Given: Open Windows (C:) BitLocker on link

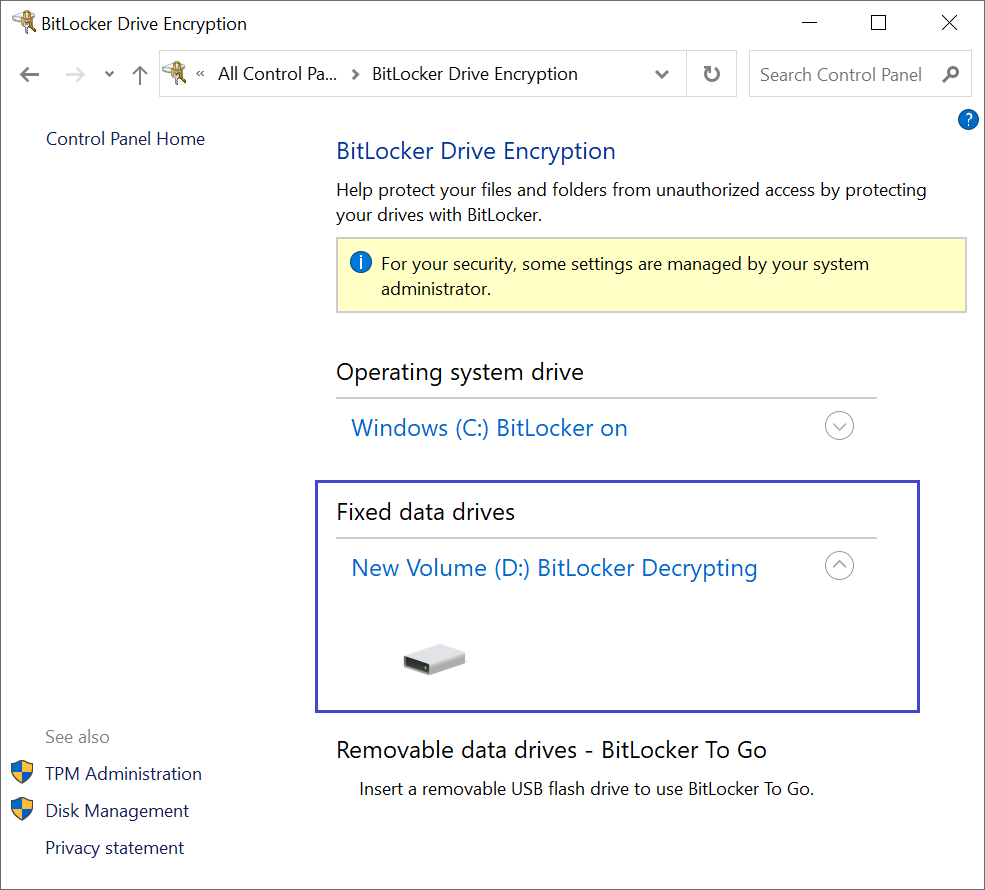Looking at the screenshot, I should [x=489, y=428].
